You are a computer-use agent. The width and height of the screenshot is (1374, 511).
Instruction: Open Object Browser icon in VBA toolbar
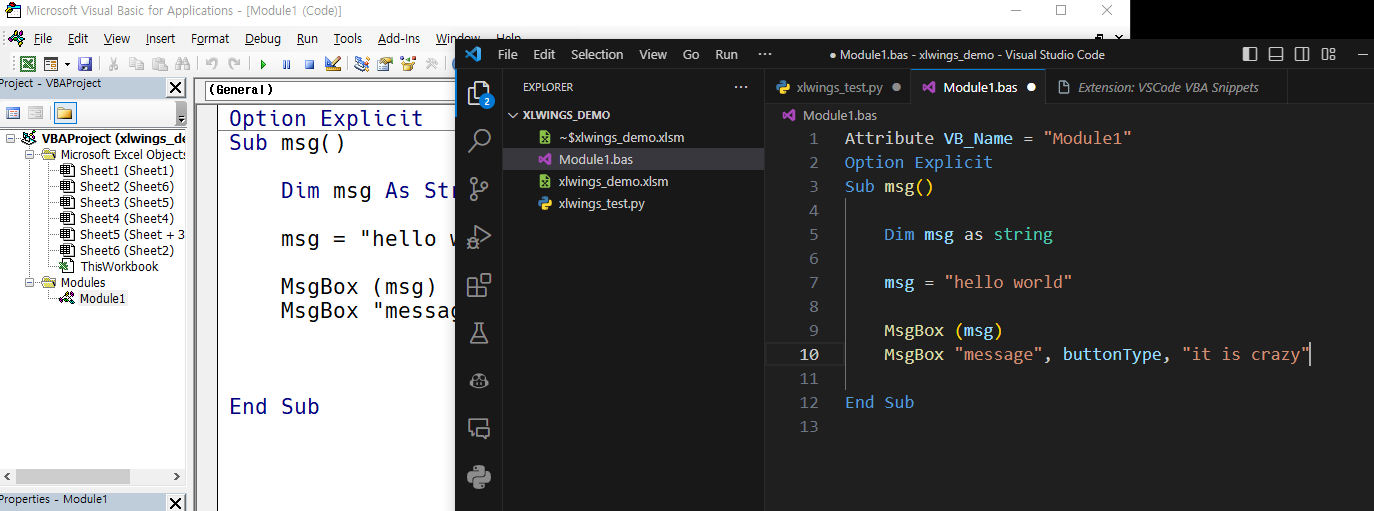[x=408, y=64]
